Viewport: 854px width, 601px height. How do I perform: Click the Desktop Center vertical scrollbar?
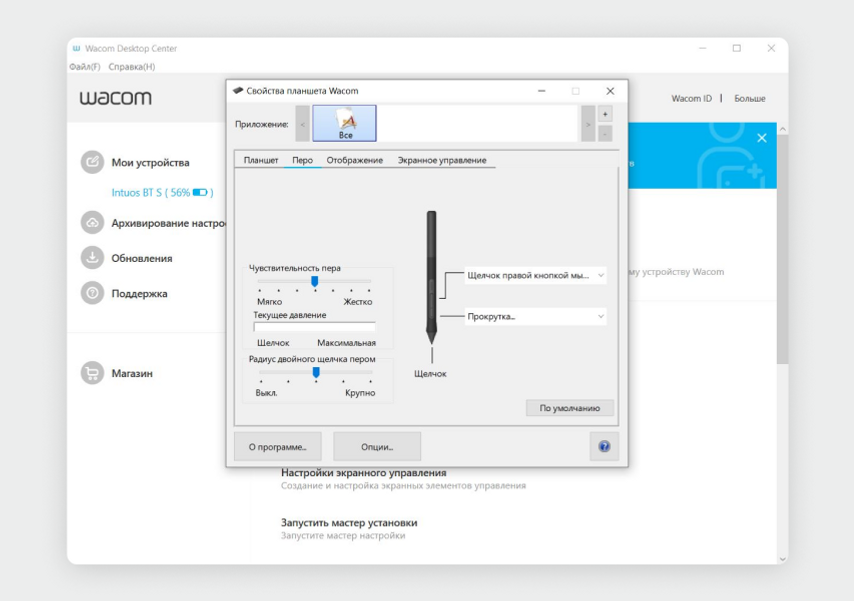pos(783,249)
